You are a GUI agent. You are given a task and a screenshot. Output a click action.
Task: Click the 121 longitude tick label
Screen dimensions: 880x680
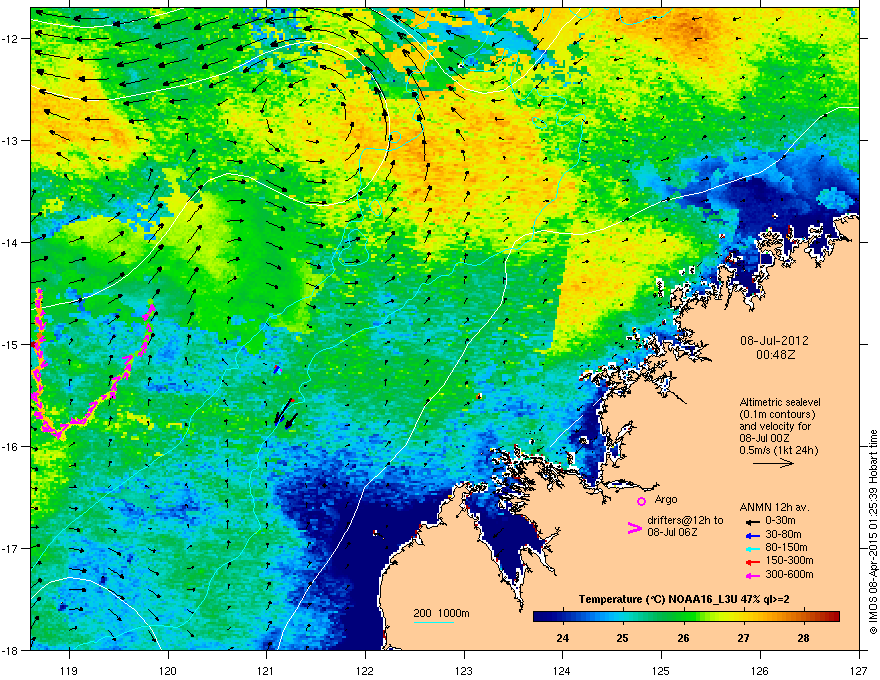click(267, 670)
